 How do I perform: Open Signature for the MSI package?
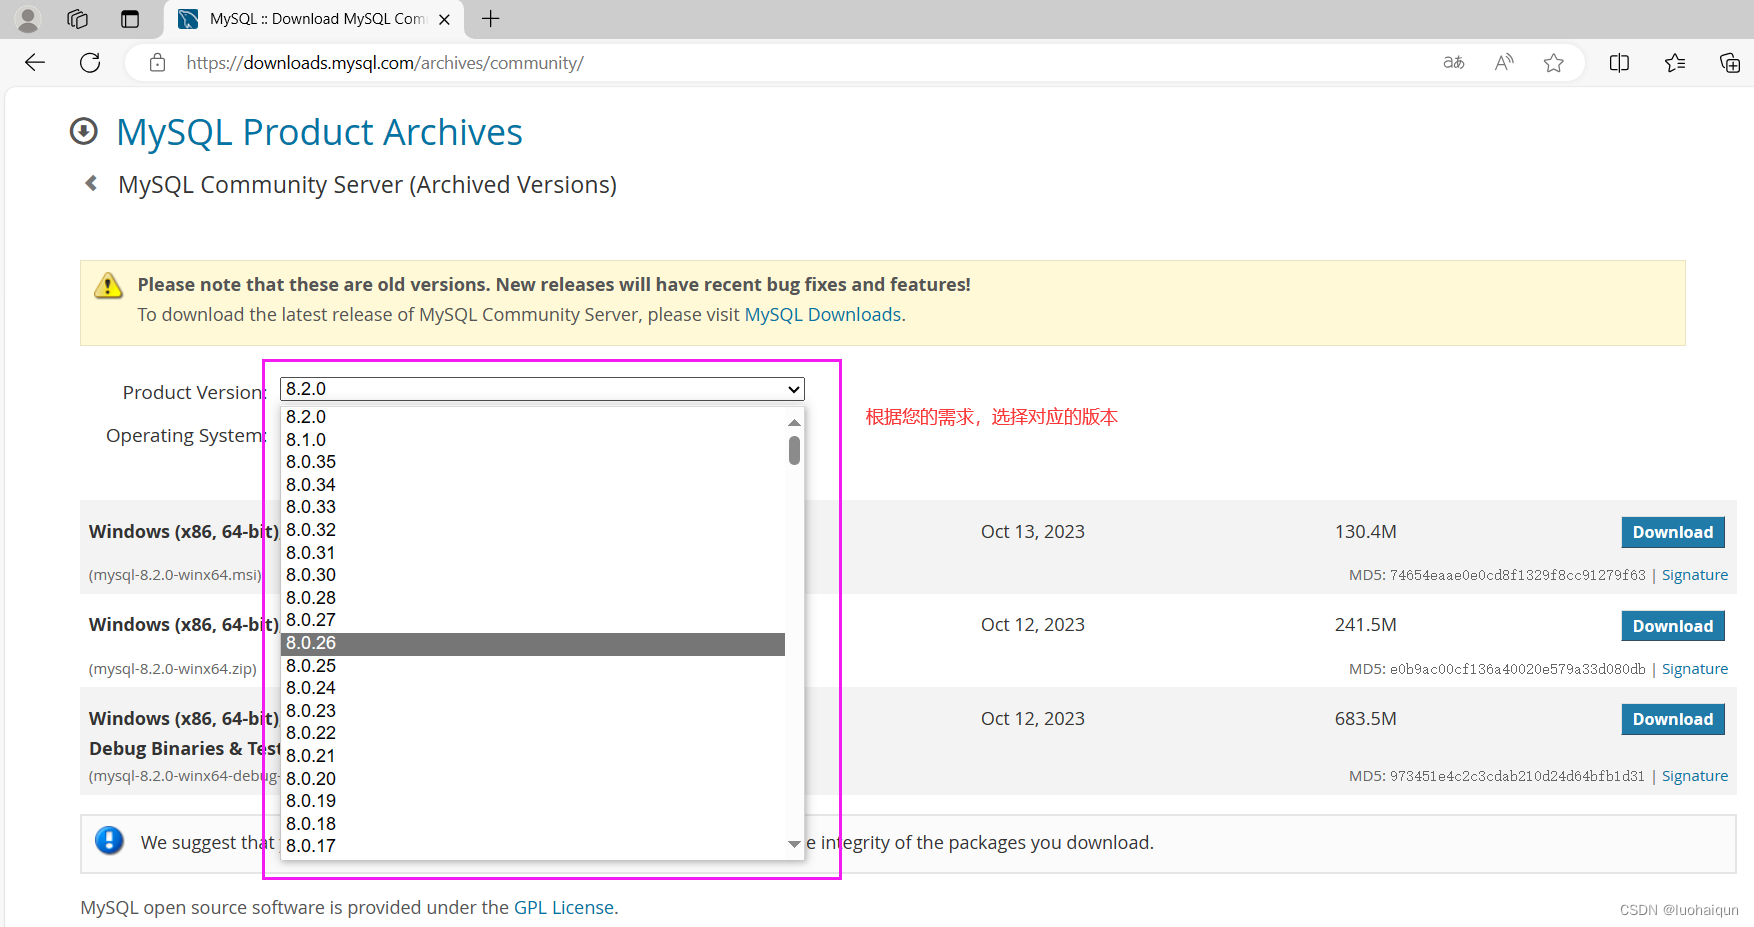[x=1695, y=575]
